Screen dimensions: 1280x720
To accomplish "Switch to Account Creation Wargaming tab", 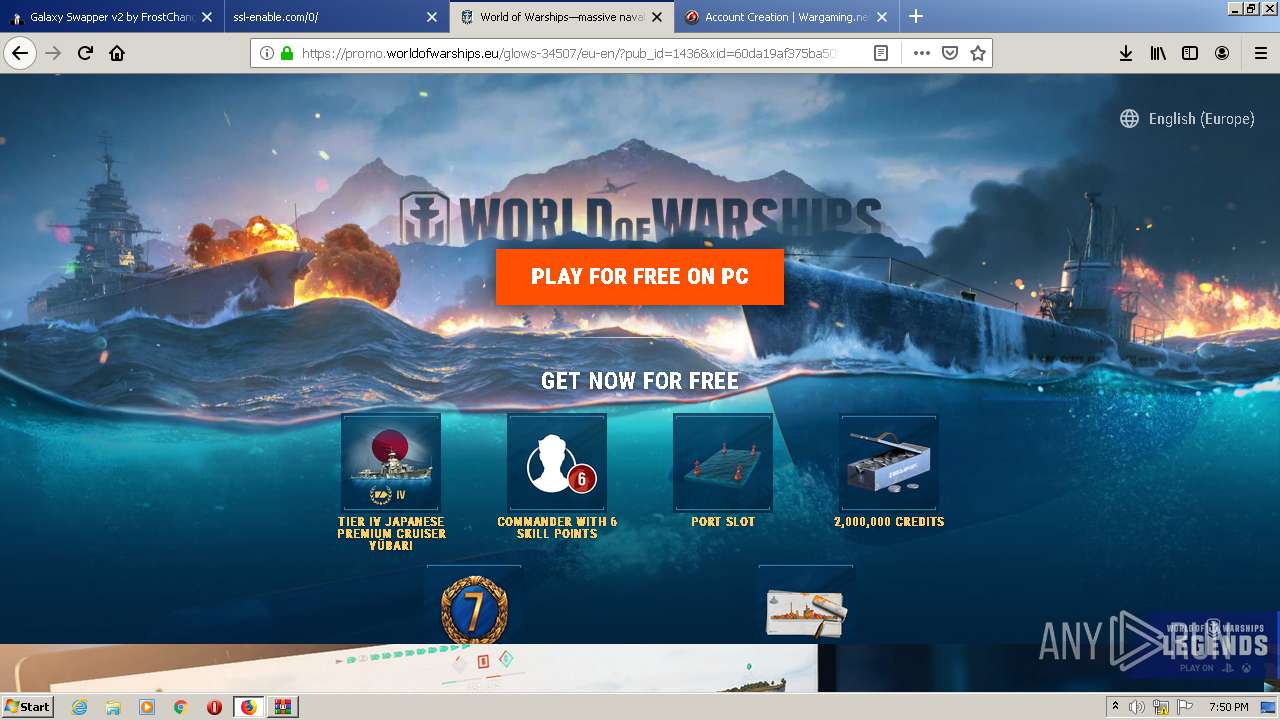I will coord(786,17).
